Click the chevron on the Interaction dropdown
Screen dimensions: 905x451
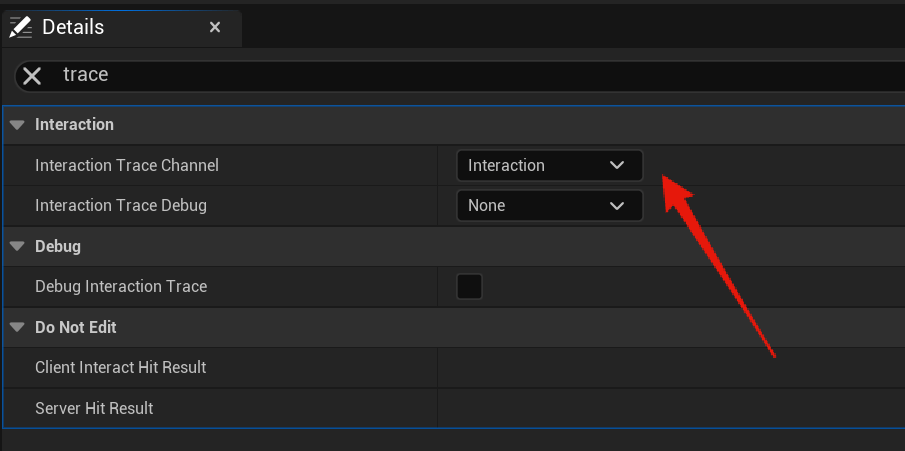(617, 165)
